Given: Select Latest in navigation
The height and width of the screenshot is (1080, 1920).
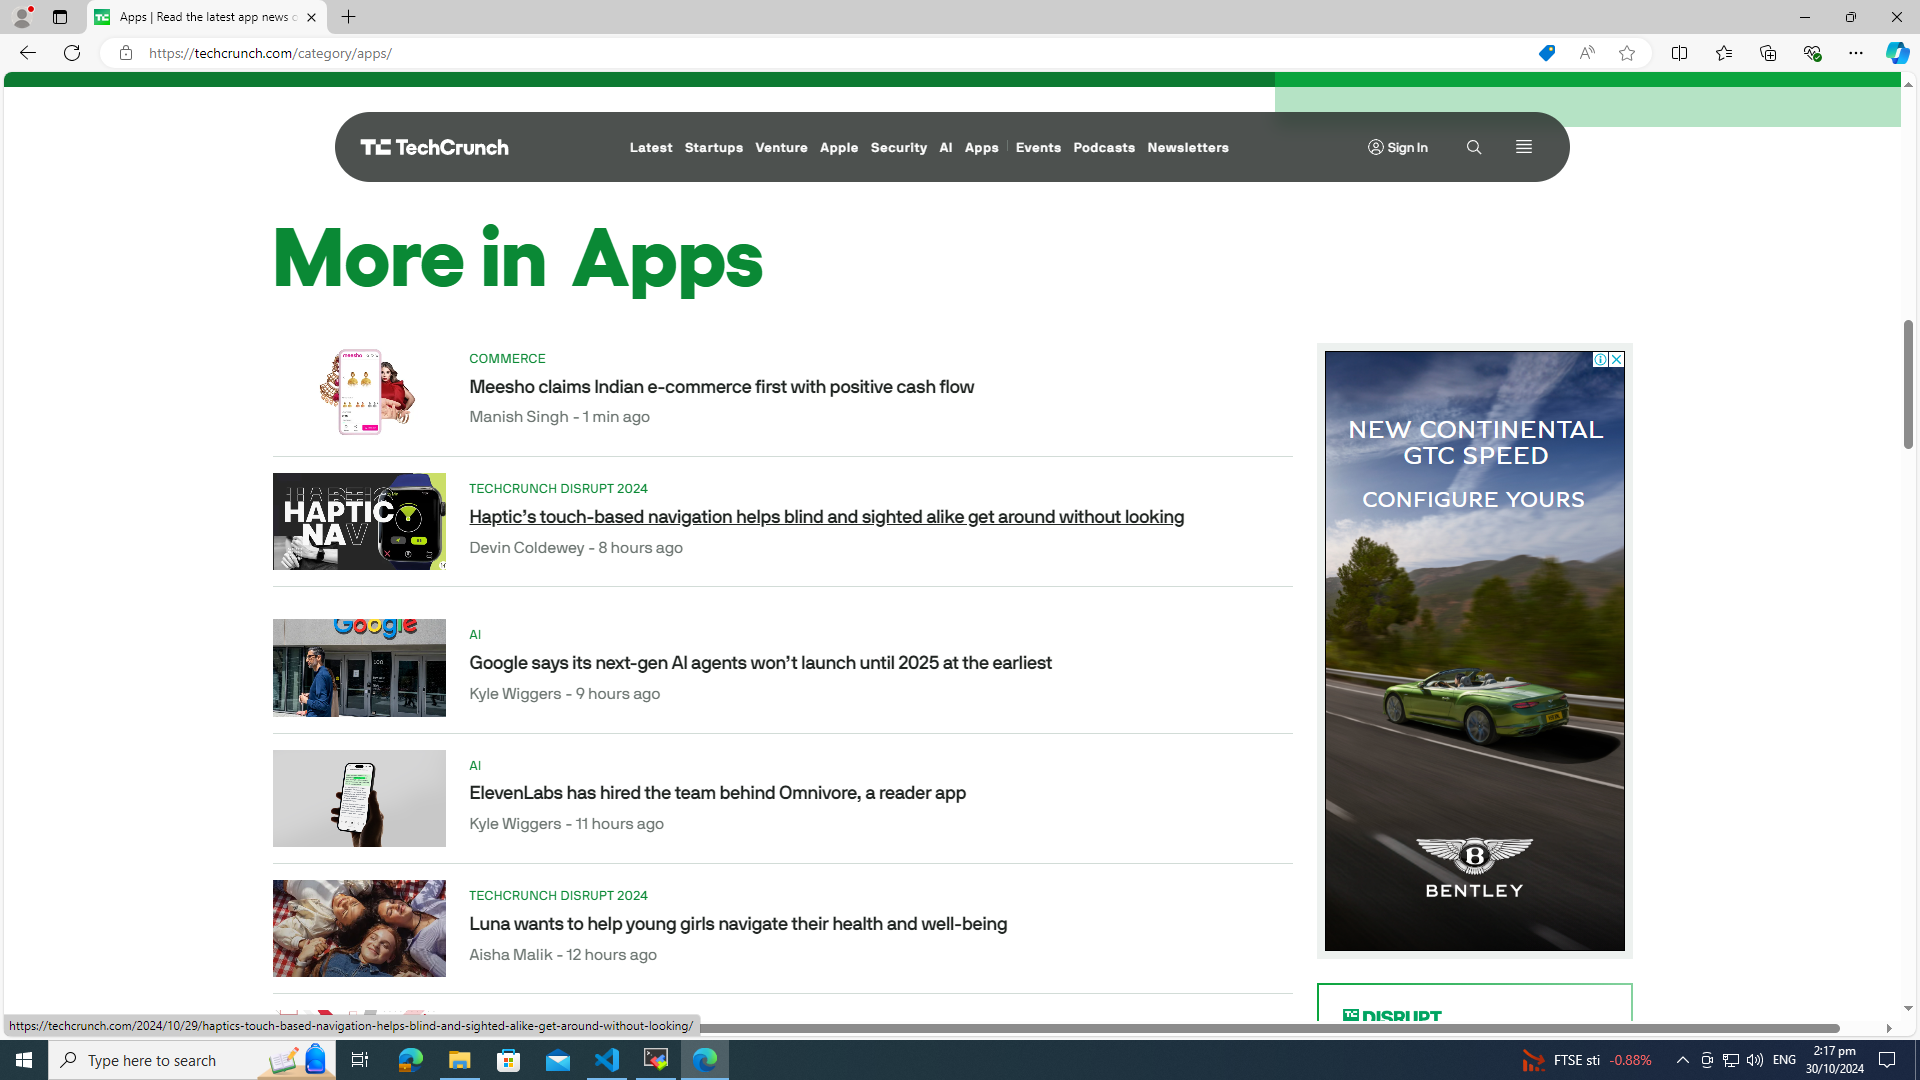Looking at the screenshot, I should [x=651, y=147].
